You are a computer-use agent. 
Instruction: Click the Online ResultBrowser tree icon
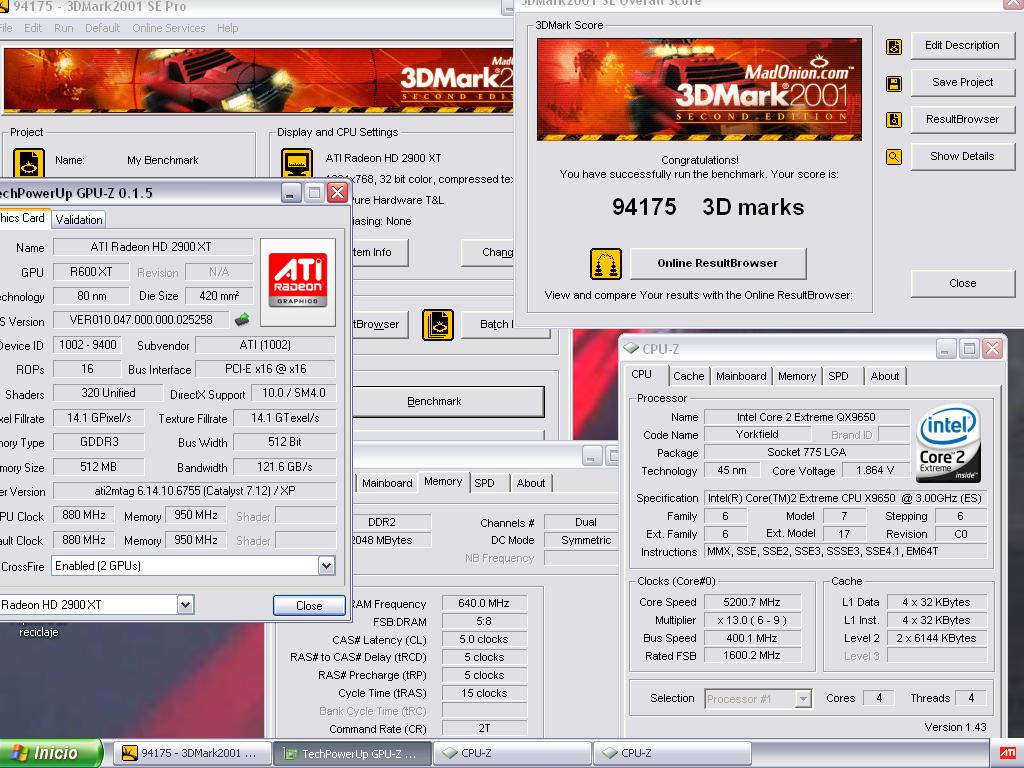click(605, 264)
